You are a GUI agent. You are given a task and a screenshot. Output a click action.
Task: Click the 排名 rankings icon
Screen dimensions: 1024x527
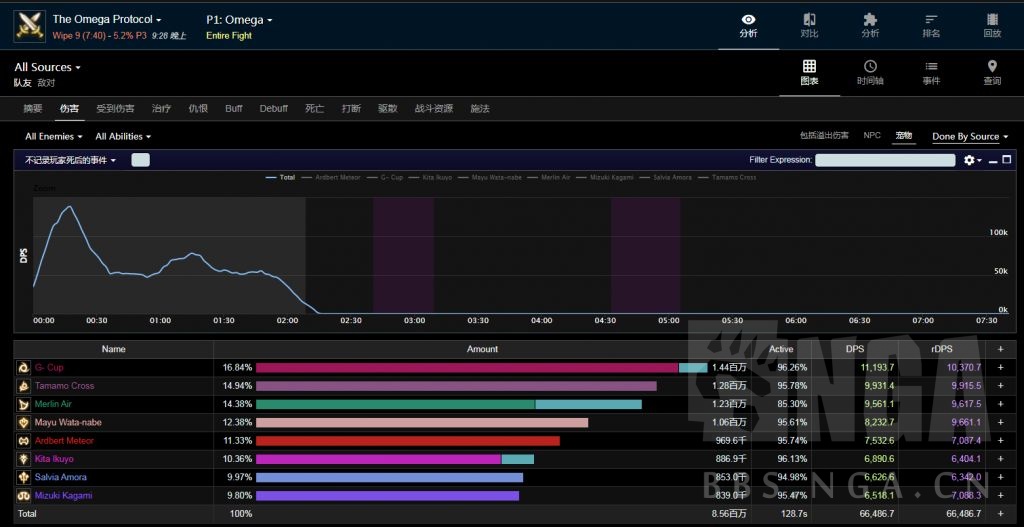[x=931, y=25]
